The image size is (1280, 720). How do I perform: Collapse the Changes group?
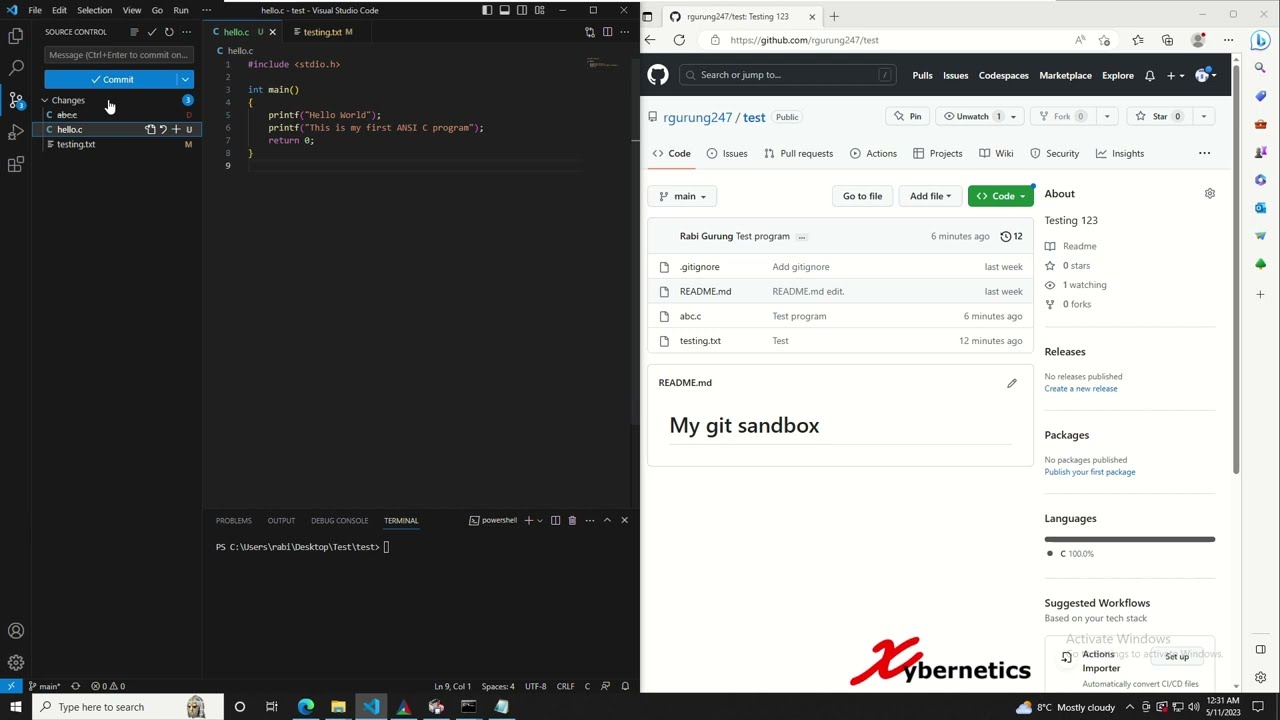[x=45, y=100]
